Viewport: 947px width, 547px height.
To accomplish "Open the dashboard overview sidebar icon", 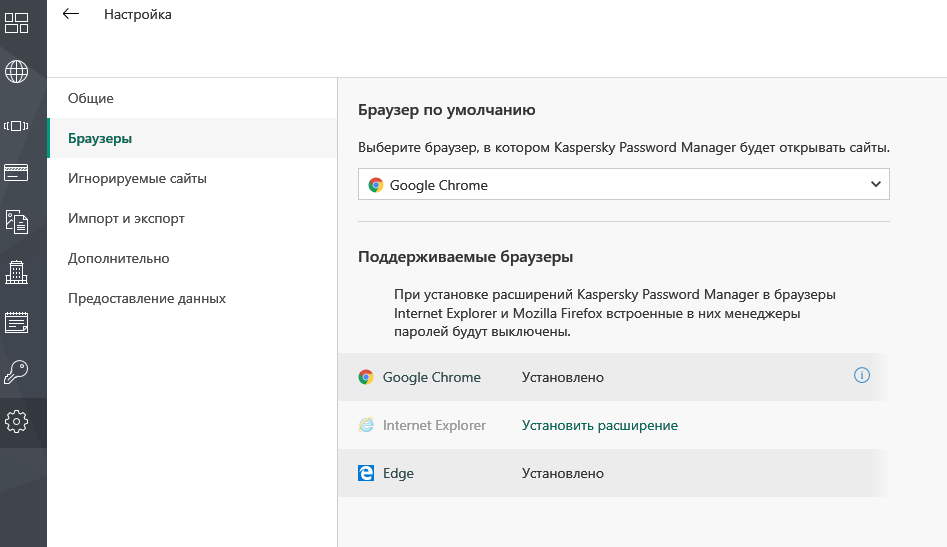I will click(x=17, y=23).
